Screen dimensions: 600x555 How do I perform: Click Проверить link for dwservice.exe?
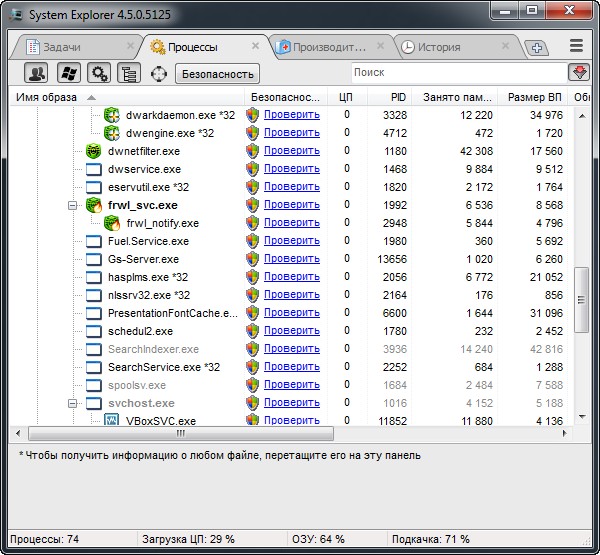[291, 169]
